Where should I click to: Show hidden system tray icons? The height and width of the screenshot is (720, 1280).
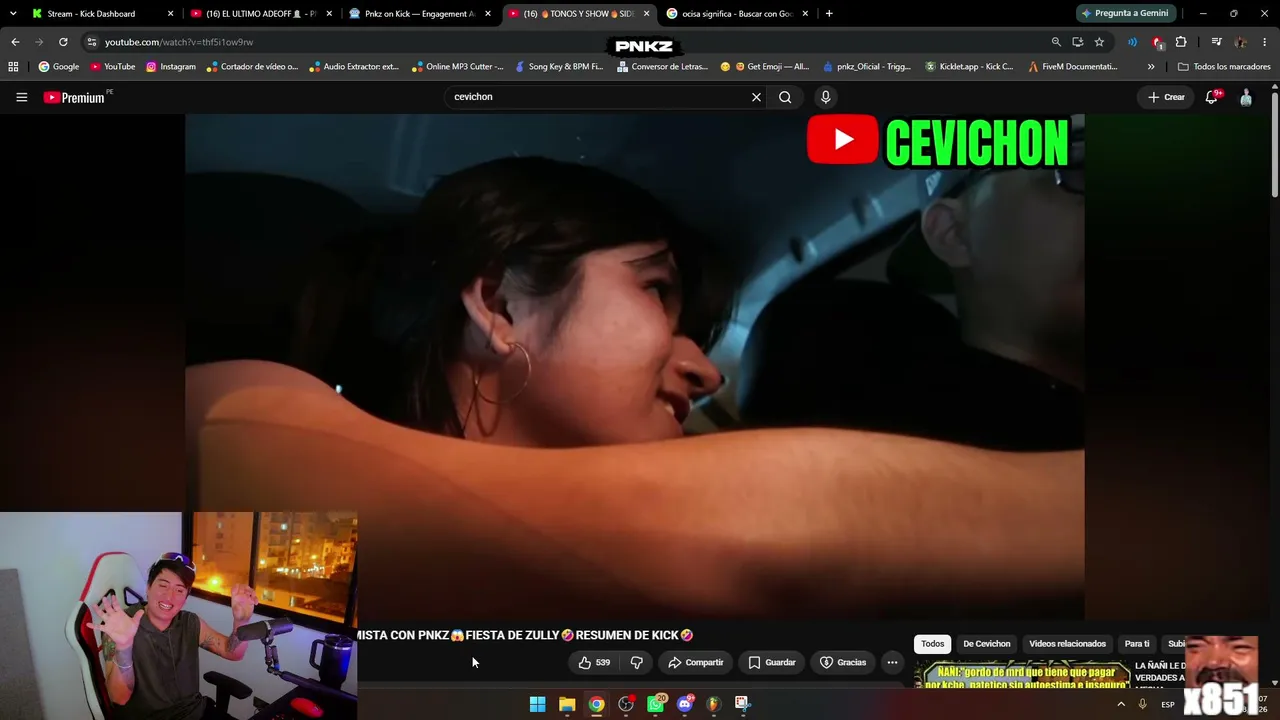pyautogui.click(x=1121, y=704)
